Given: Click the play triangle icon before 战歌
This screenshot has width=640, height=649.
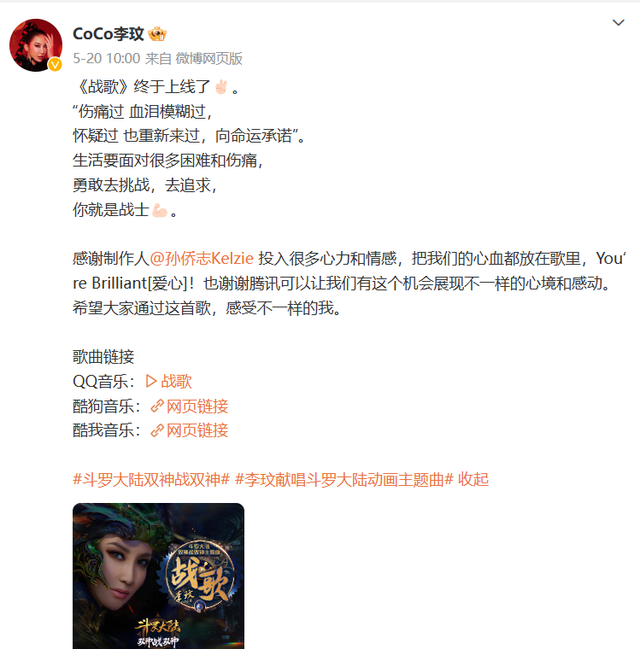Looking at the screenshot, I should [x=151, y=381].
